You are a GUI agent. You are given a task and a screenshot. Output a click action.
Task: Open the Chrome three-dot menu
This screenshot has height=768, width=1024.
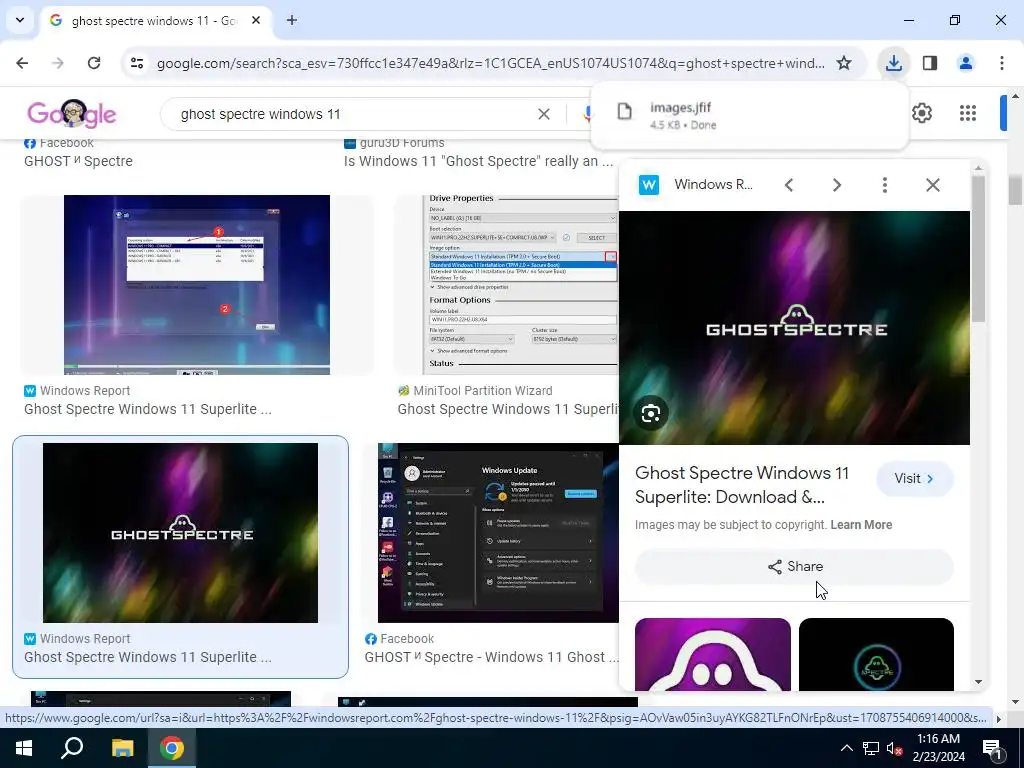coord(1001,63)
